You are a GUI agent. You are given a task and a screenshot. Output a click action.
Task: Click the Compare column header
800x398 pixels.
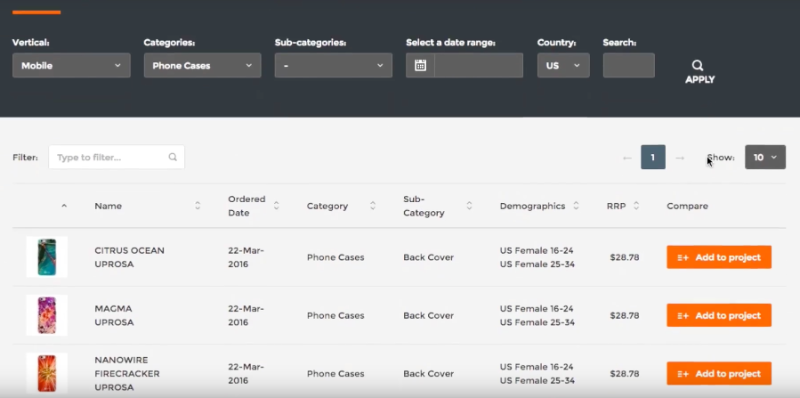pyautogui.click(x=687, y=206)
